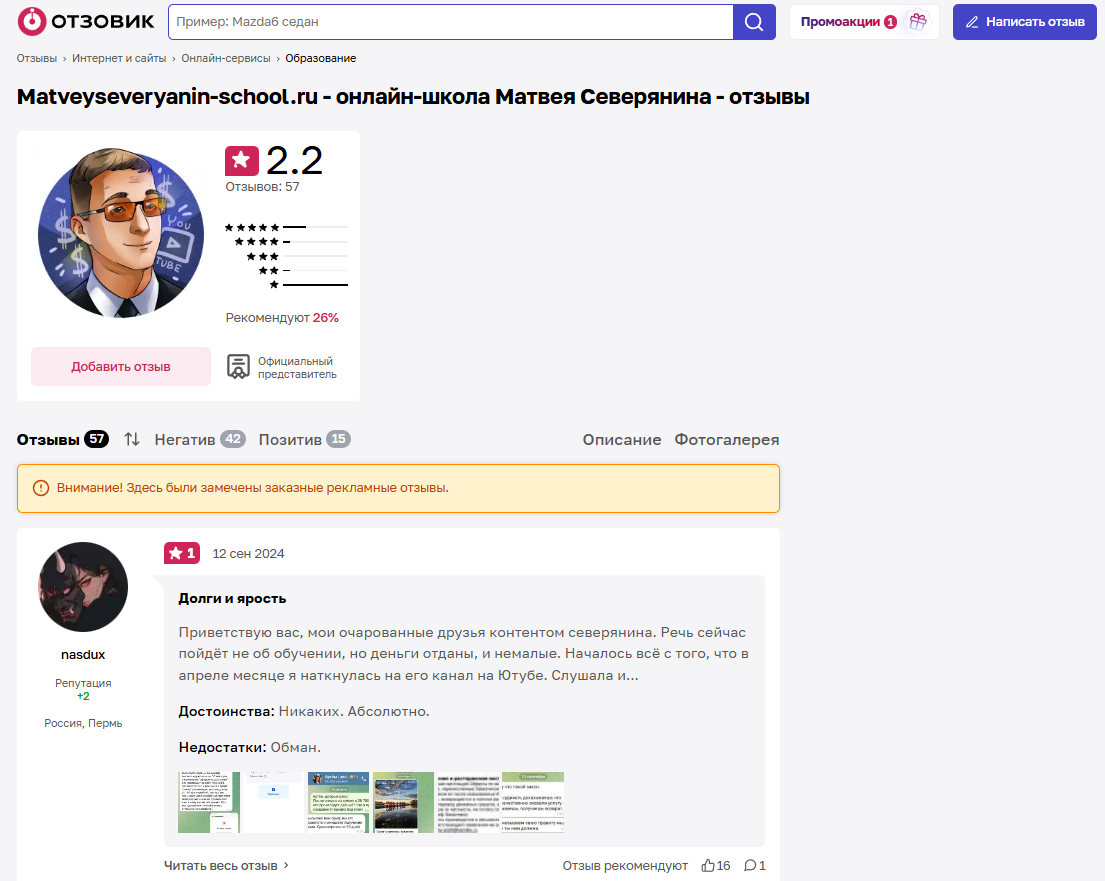The image size is (1105, 881).
Task: Click review date '12 сен 2024'
Action: tap(248, 554)
